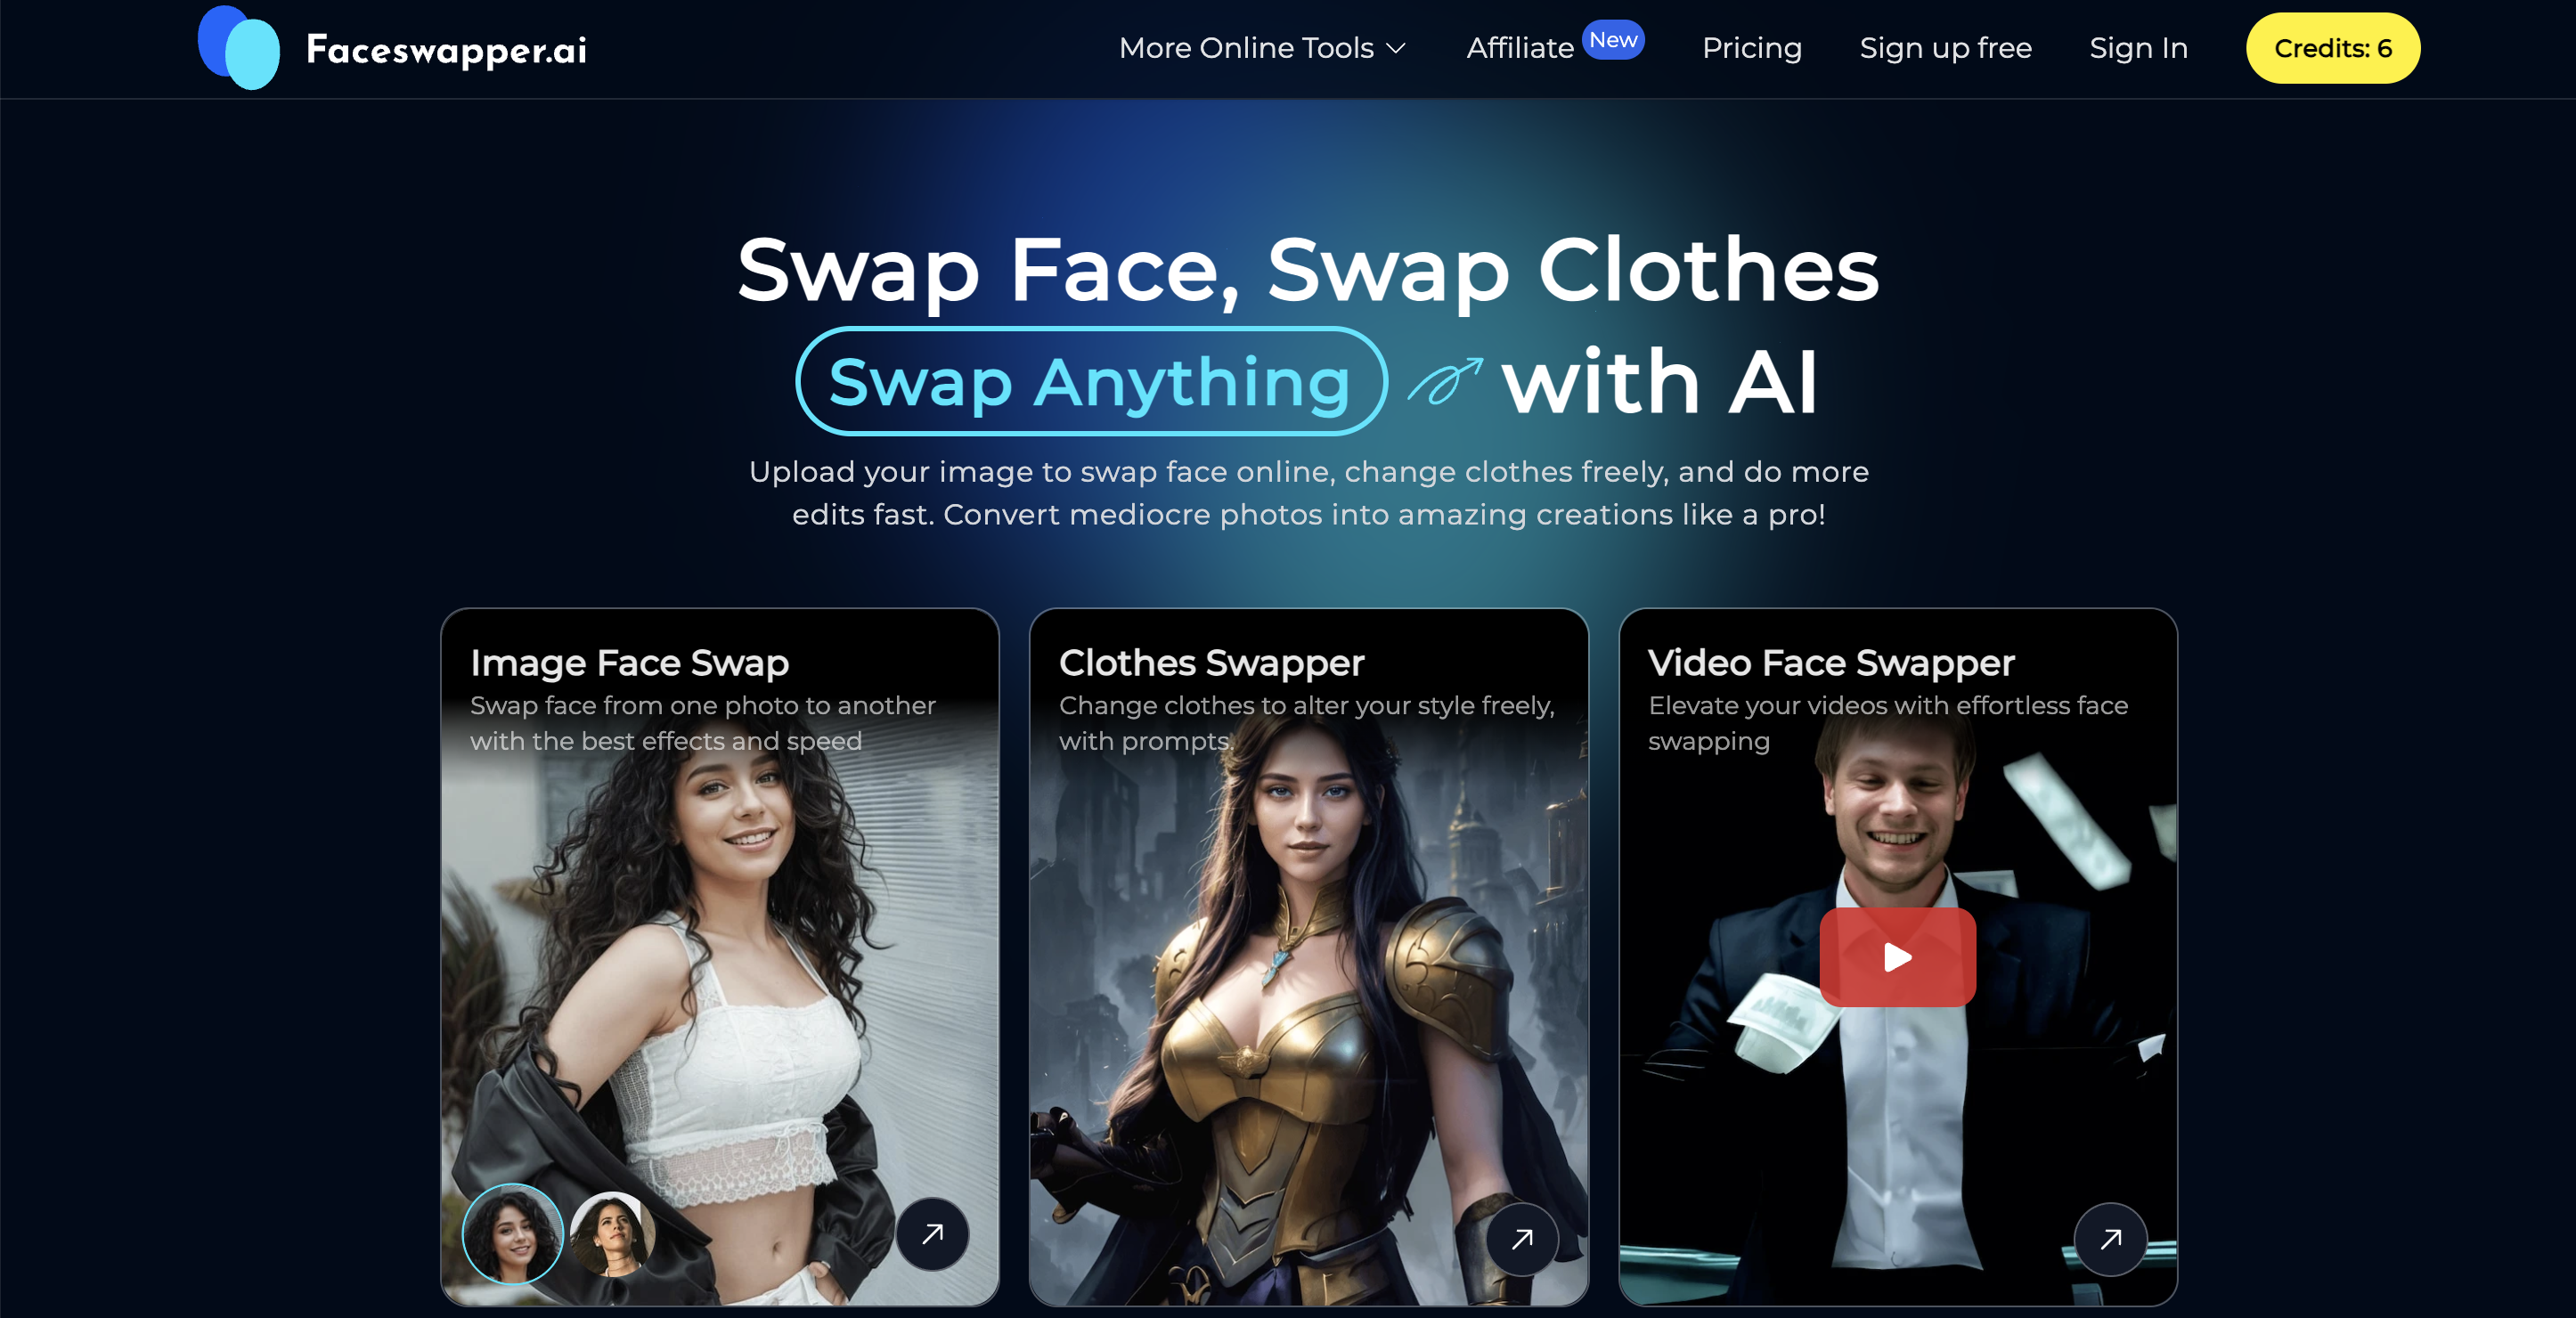This screenshot has height=1318, width=2576.
Task: Click the More Online Tools chevron expander
Action: tap(1402, 49)
